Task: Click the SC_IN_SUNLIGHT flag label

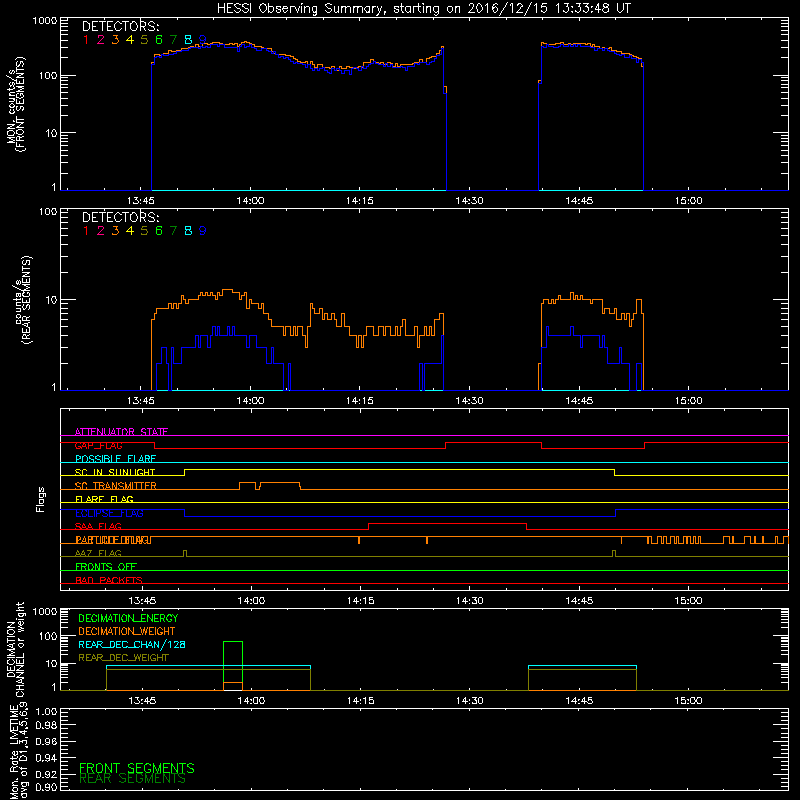Action: coord(115,472)
